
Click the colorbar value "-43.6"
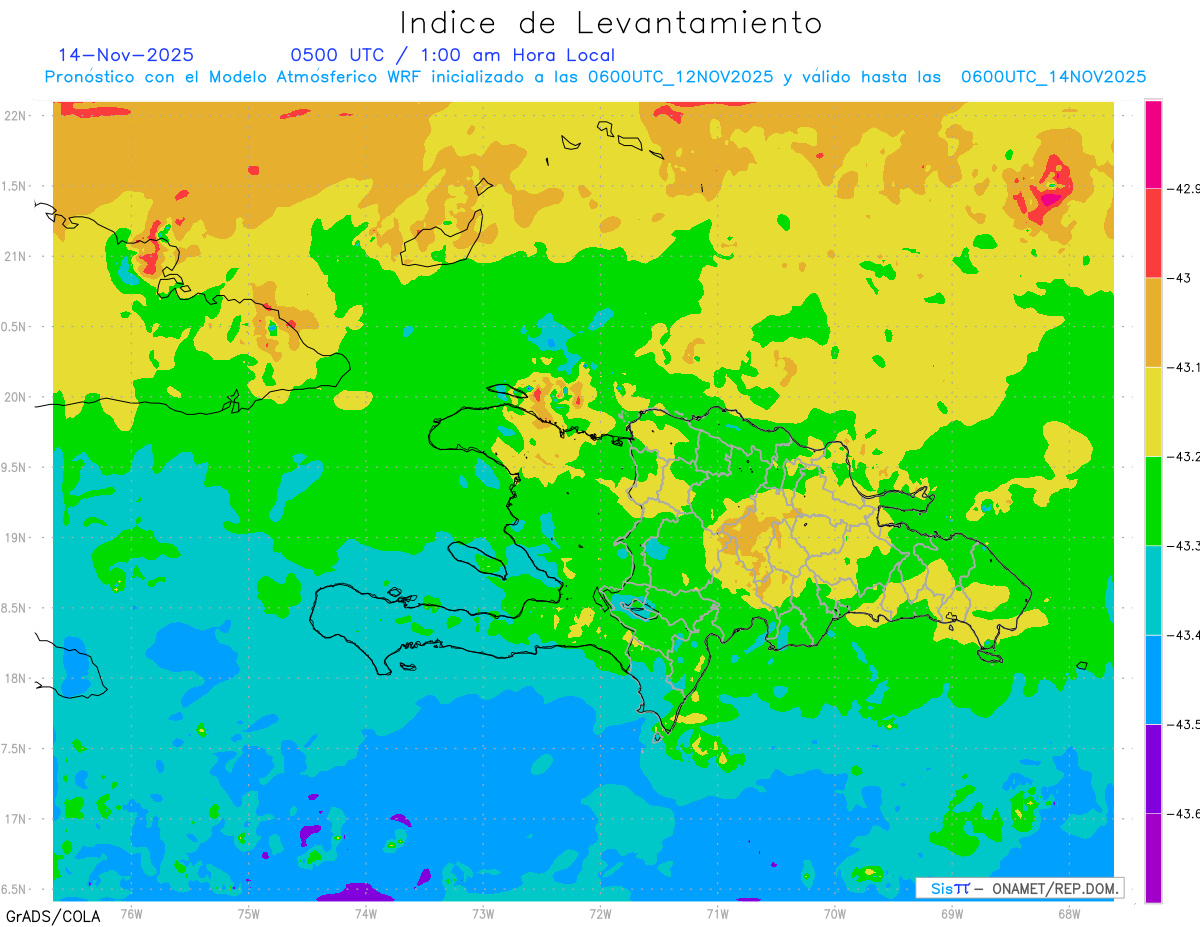tap(1184, 813)
